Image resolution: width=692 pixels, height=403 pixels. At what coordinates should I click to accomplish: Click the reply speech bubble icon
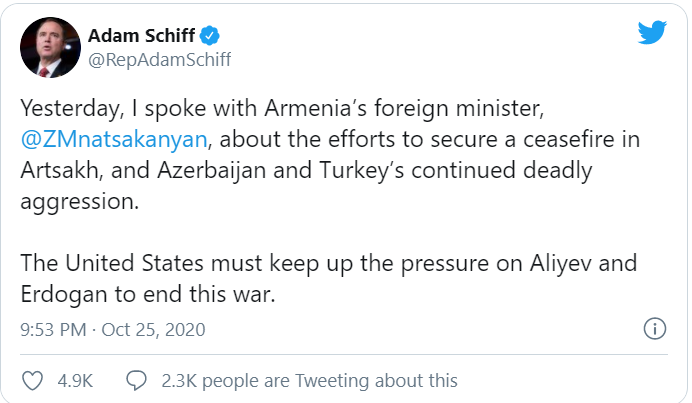click(136, 380)
